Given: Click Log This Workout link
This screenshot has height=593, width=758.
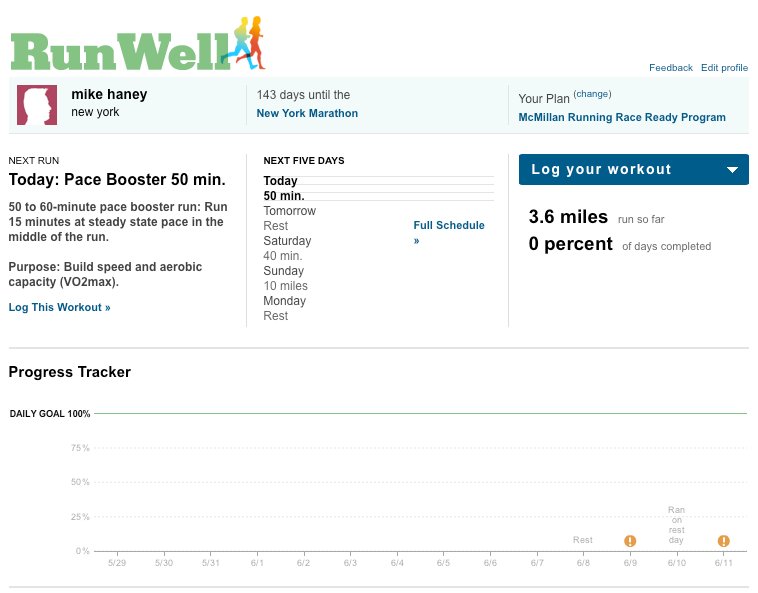Looking at the screenshot, I should (x=59, y=307).
